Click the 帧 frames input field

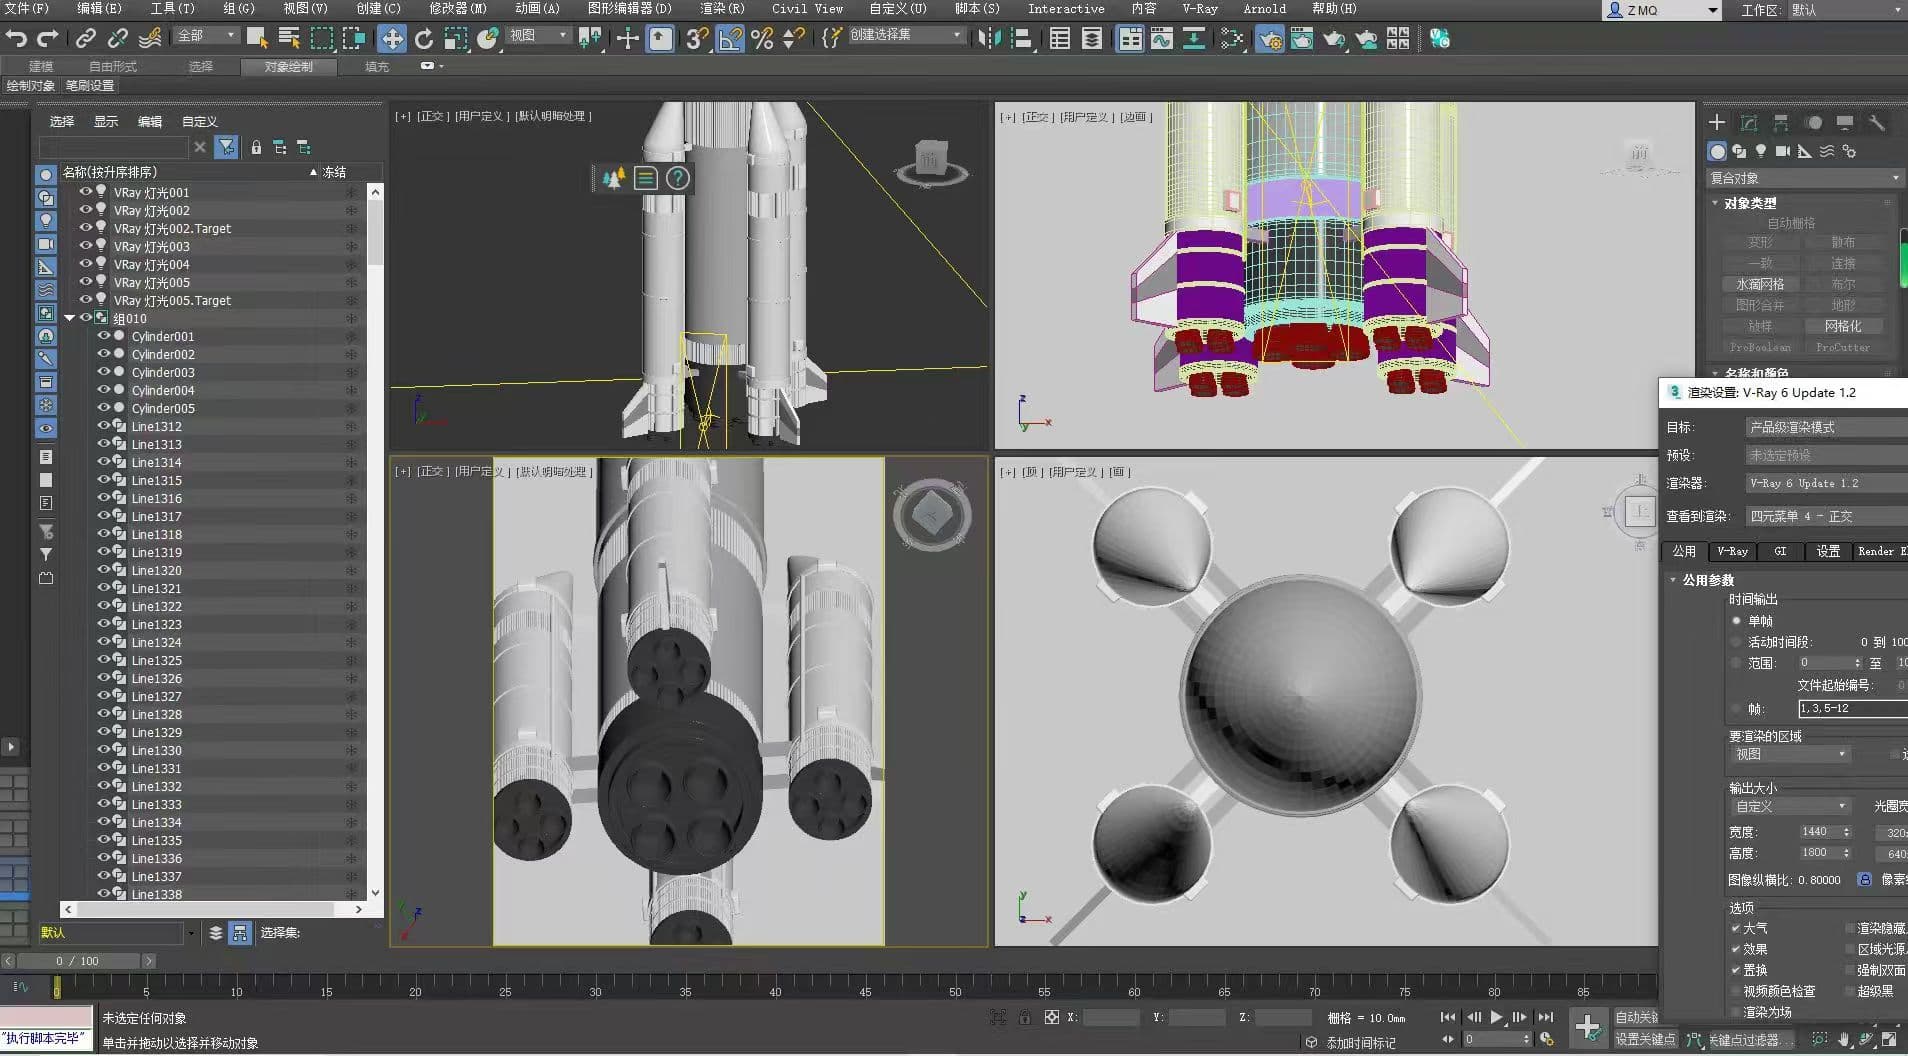[1850, 708]
